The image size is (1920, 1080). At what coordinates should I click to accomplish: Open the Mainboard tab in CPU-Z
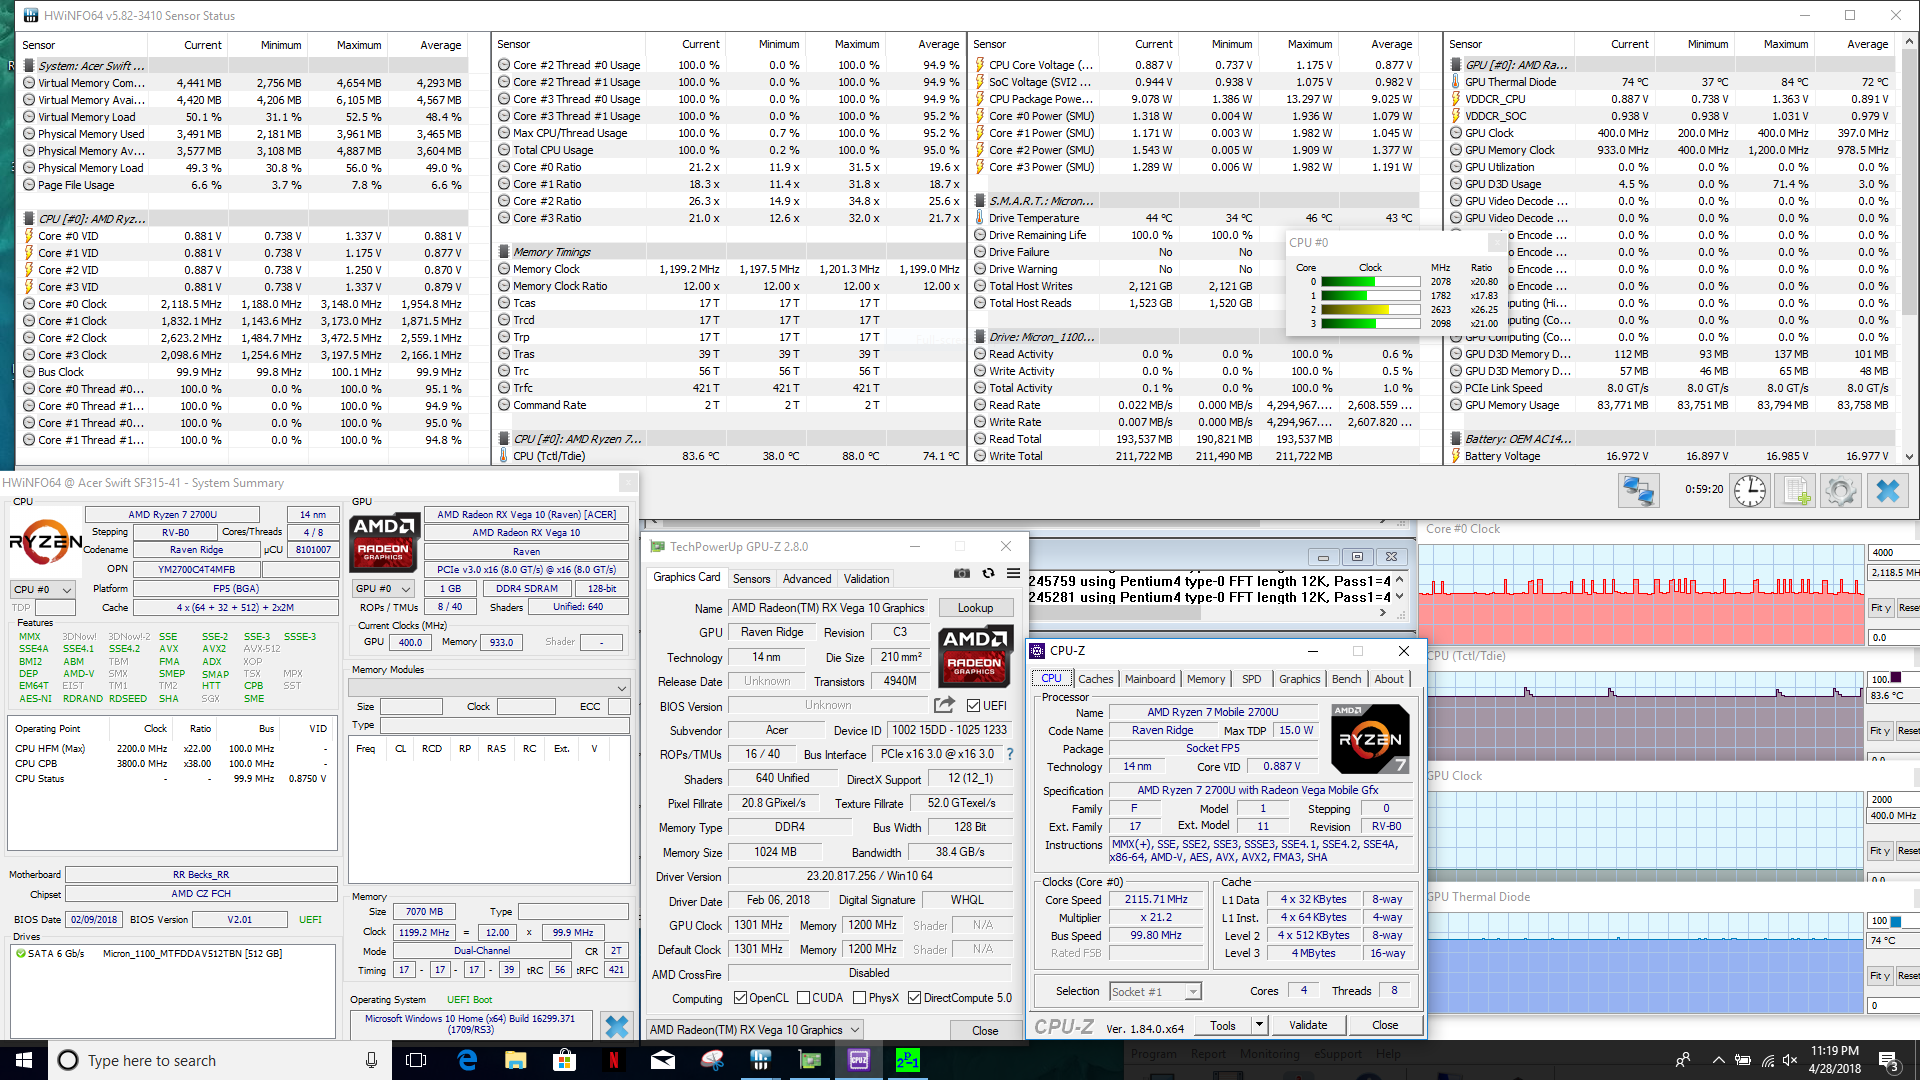click(1149, 678)
